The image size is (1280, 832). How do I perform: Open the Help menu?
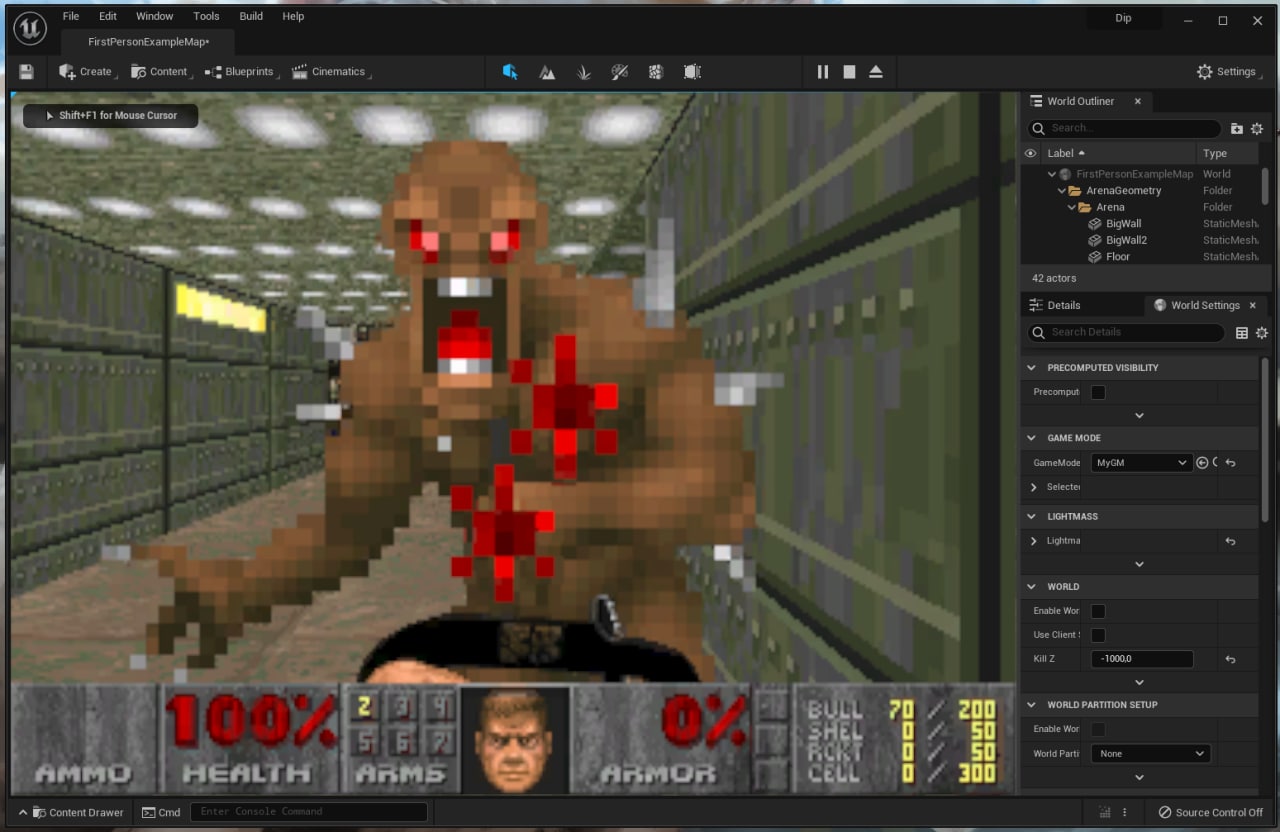tap(293, 16)
